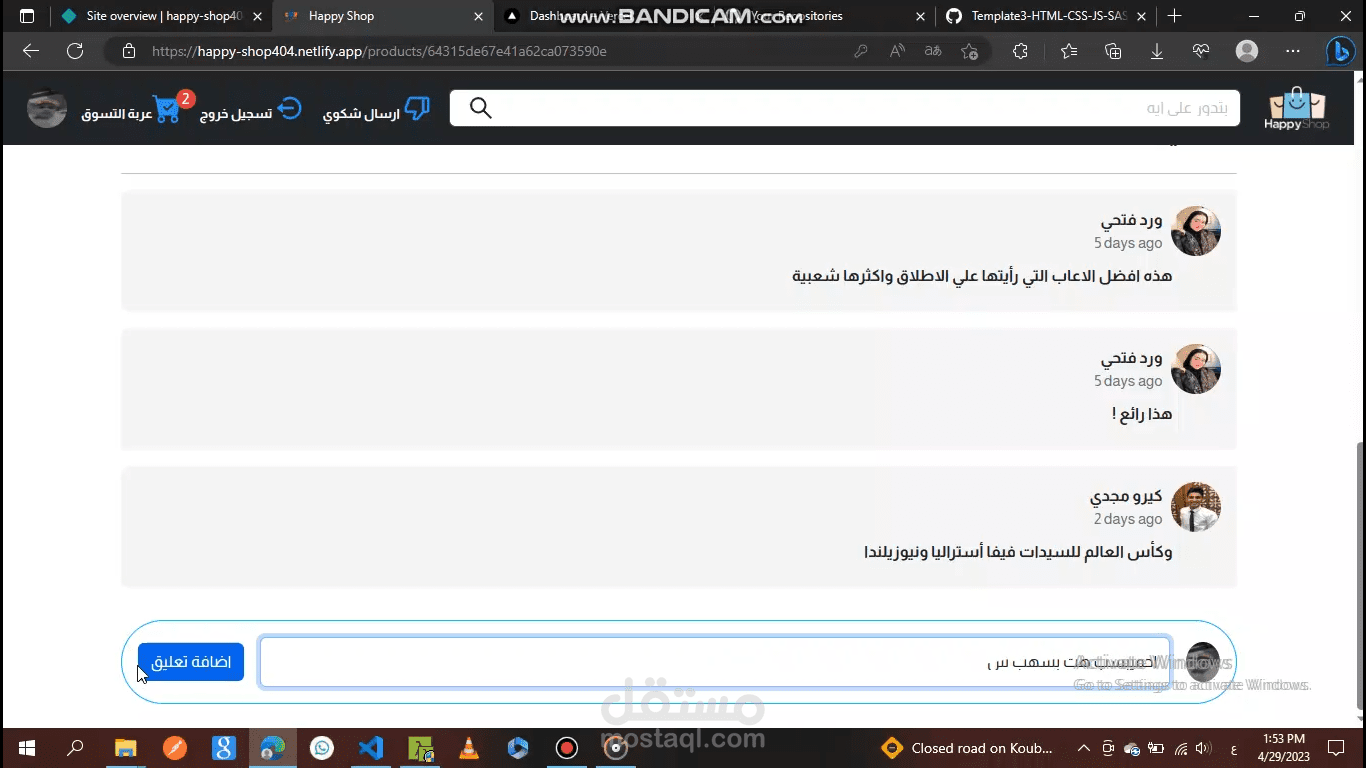Open the user profile avatar in header
1366x768 pixels.
point(47,109)
